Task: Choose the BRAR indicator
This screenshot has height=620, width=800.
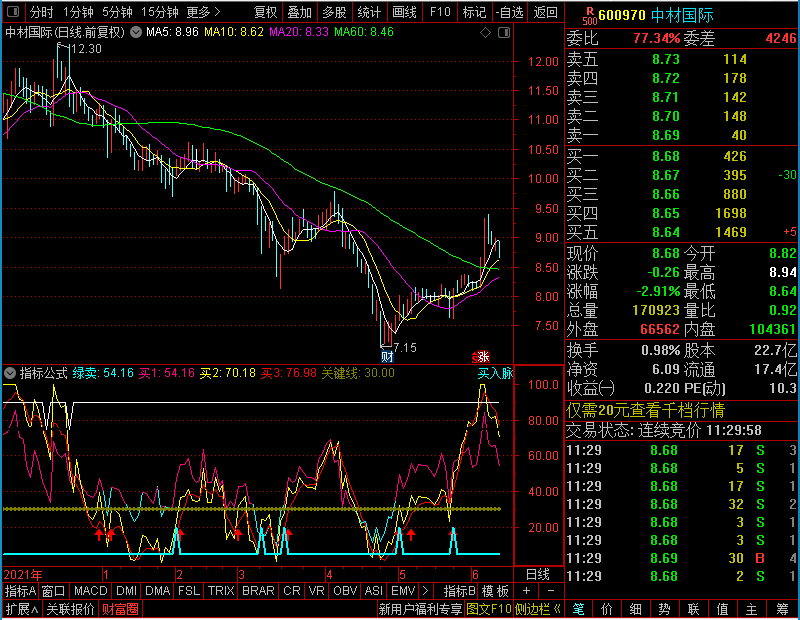Action: tap(258, 591)
